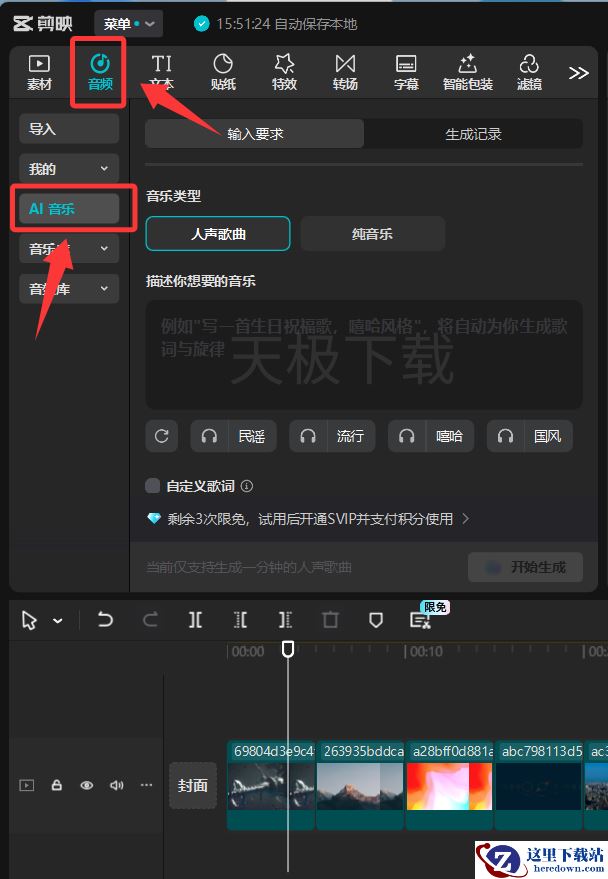
Task: Select clip 263935bddca on the timeline
Action: click(x=360, y=785)
